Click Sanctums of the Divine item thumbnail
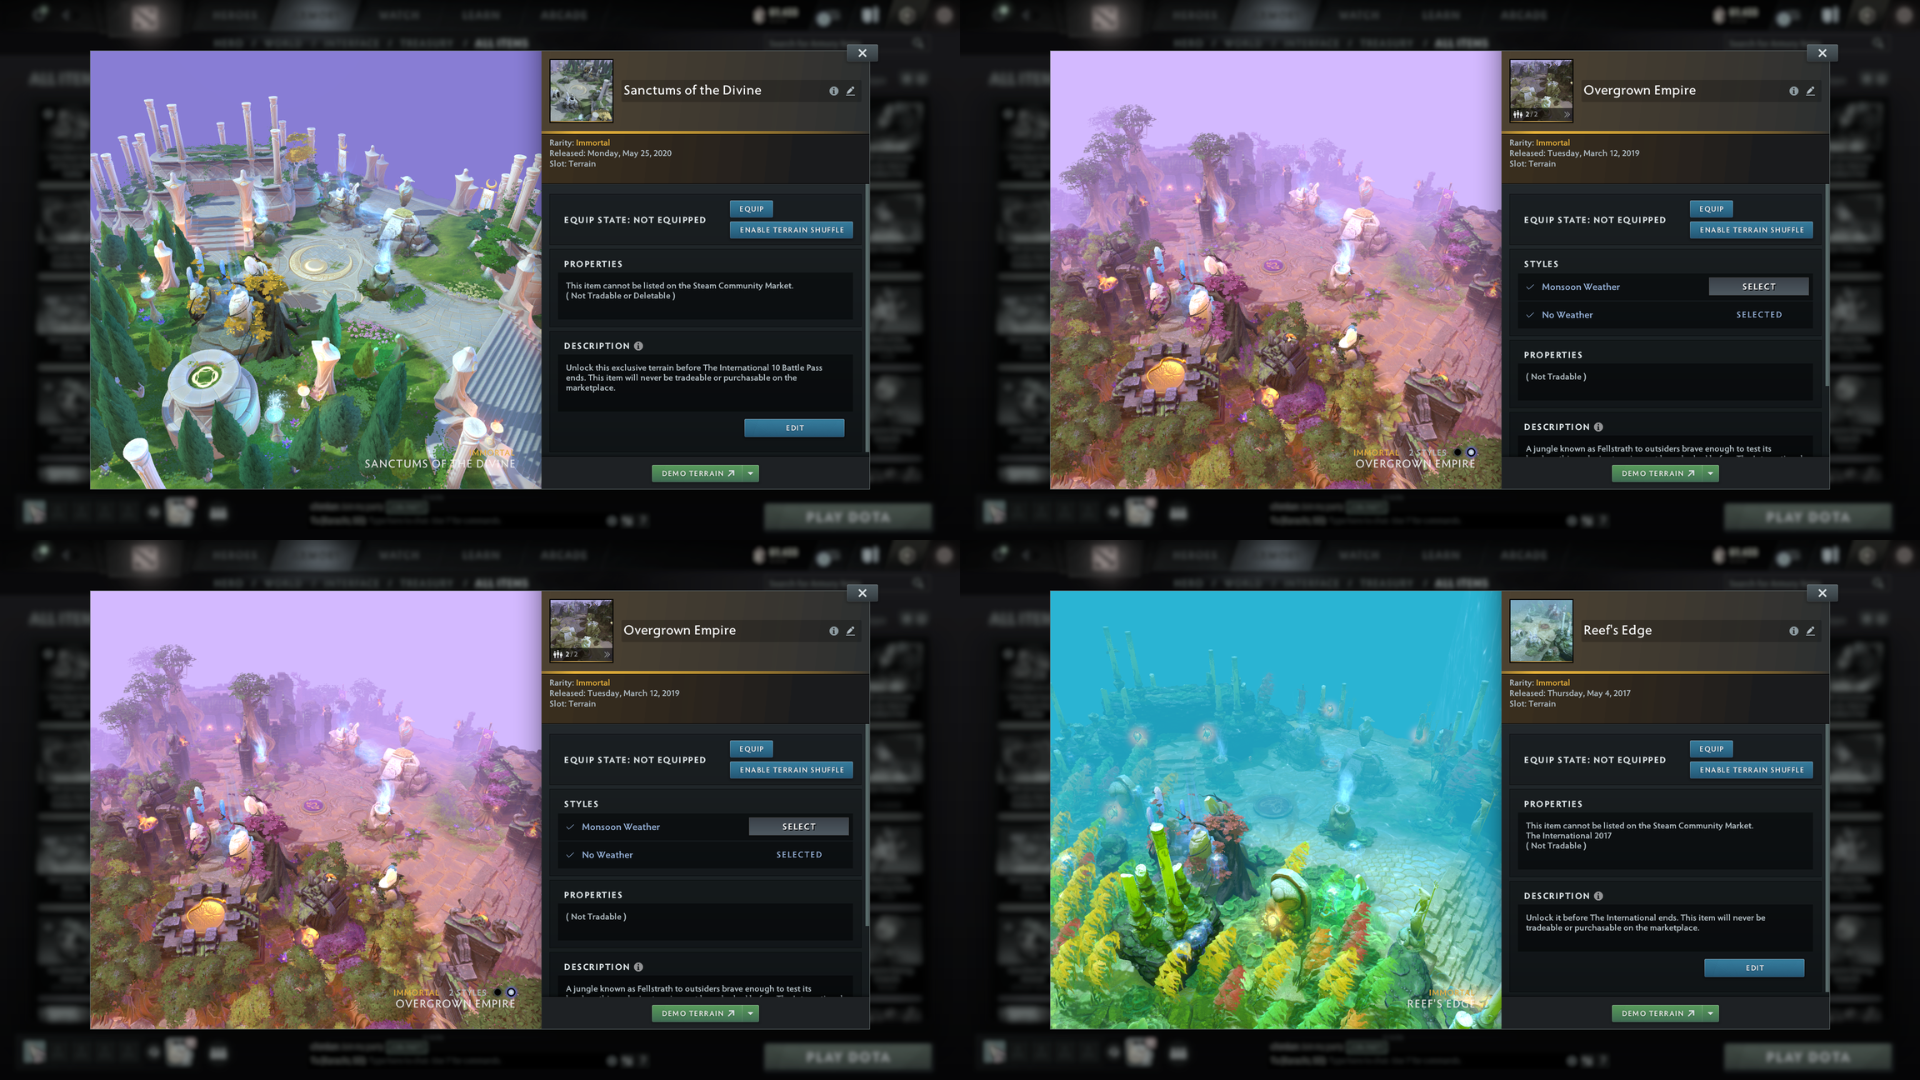The height and width of the screenshot is (1080, 1920). pyautogui.click(x=581, y=91)
